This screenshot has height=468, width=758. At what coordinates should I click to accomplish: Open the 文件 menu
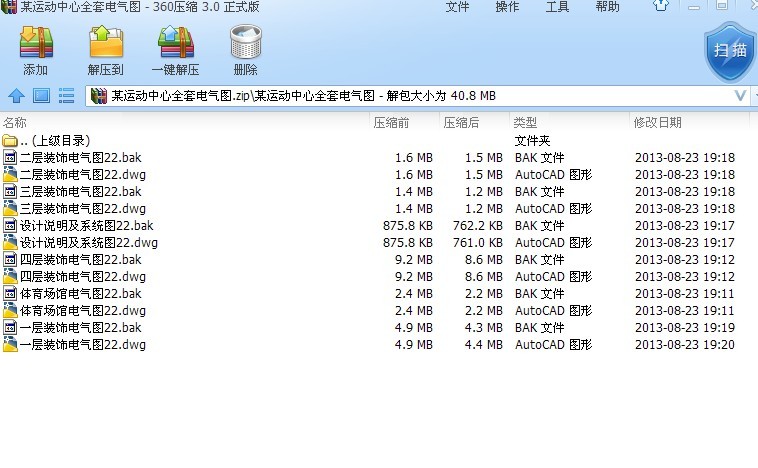point(457,6)
